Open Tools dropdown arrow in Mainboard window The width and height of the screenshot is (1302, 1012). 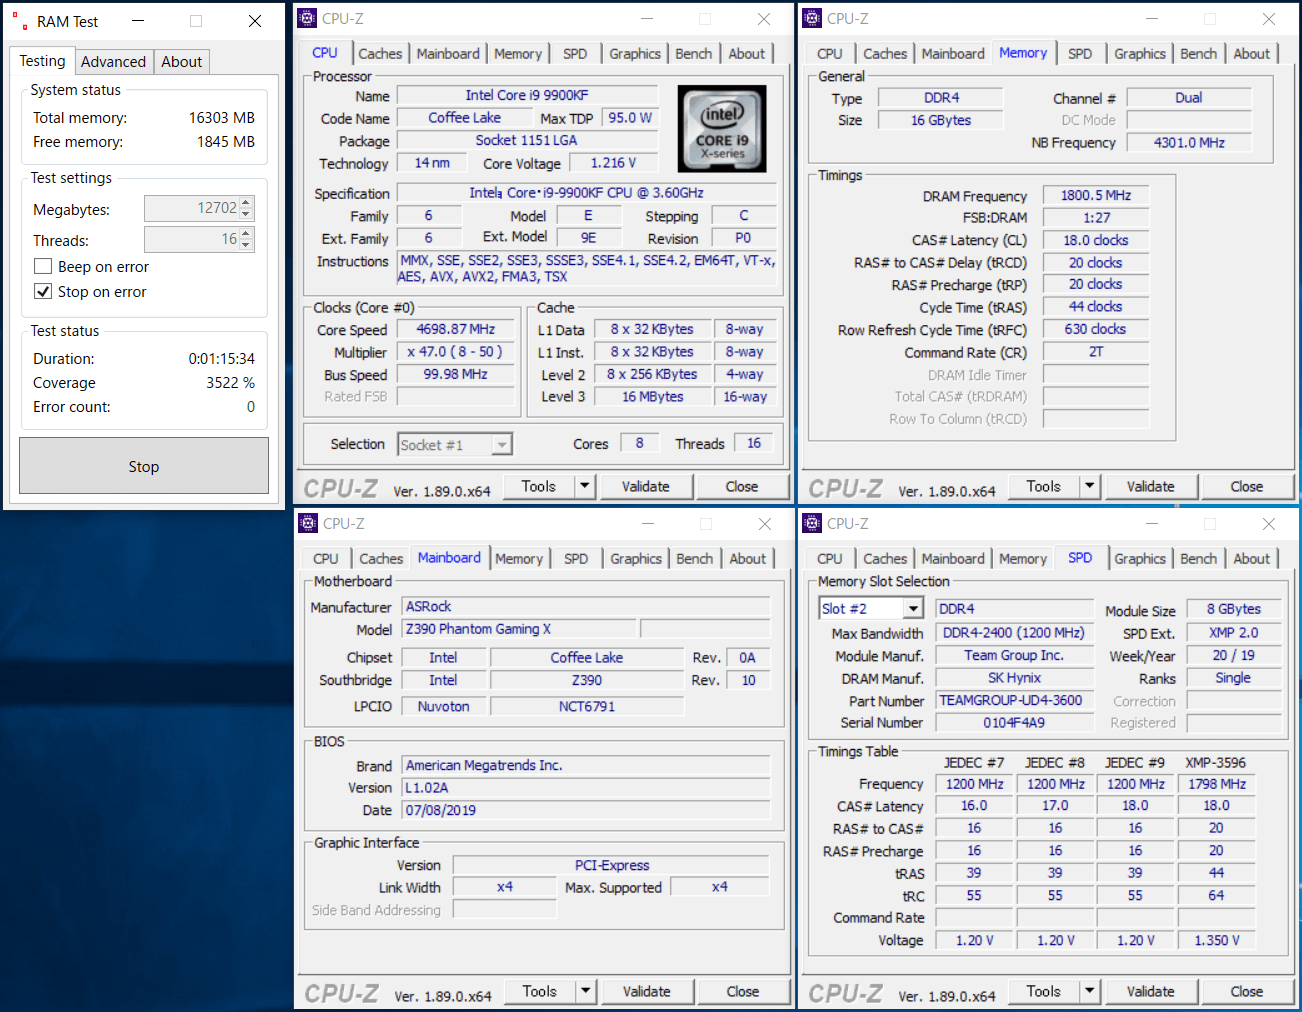tap(586, 992)
